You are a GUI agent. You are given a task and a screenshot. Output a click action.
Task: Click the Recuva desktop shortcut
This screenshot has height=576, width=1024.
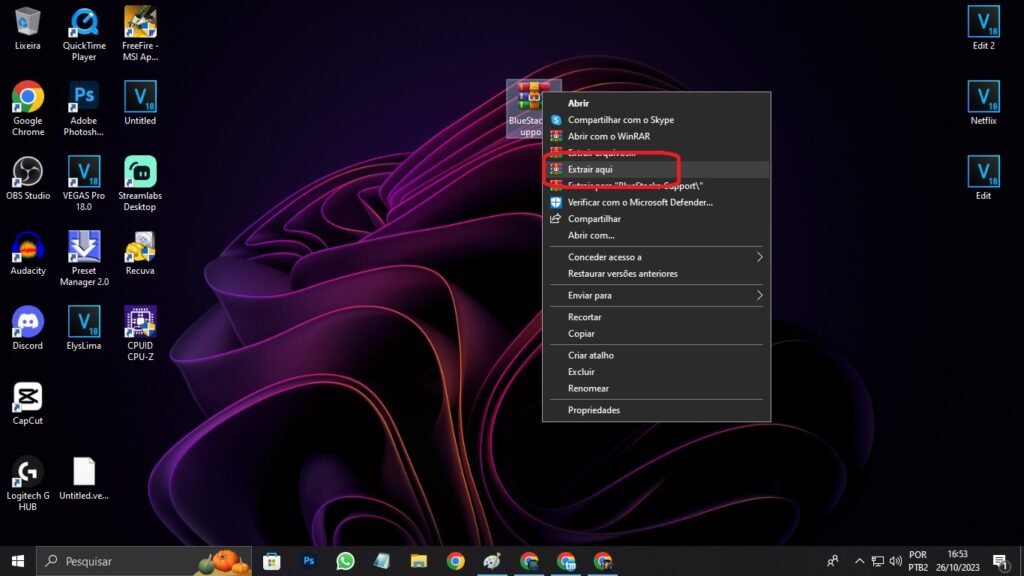tap(140, 248)
